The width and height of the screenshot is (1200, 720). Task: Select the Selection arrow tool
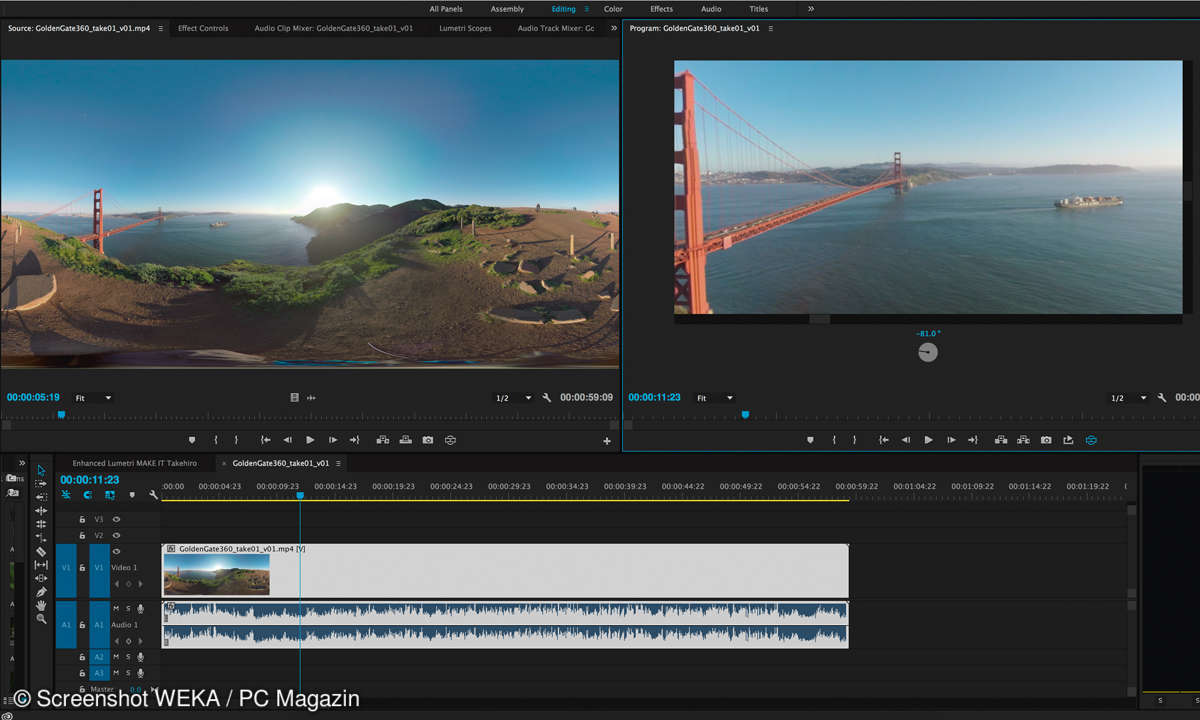(x=41, y=470)
